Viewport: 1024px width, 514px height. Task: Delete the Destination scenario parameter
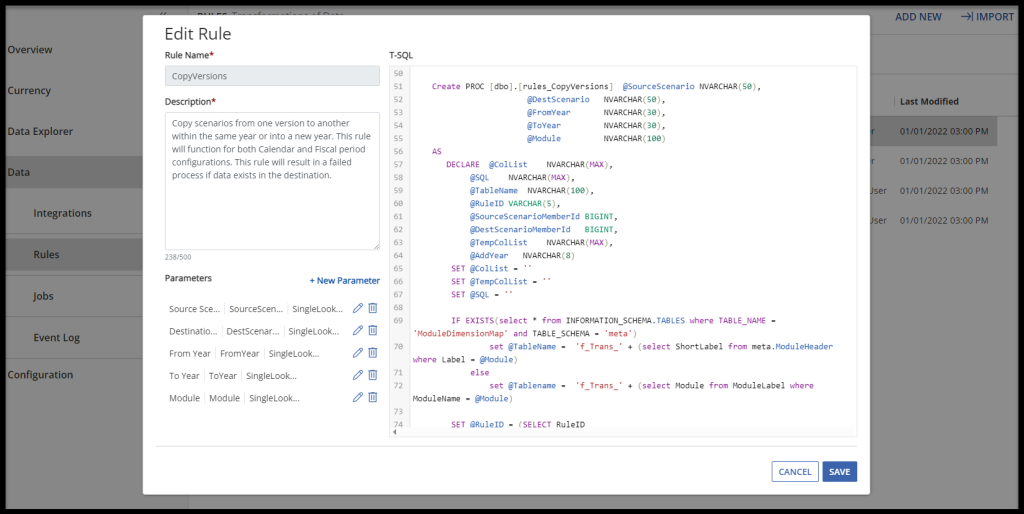click(x=373, y=331)
